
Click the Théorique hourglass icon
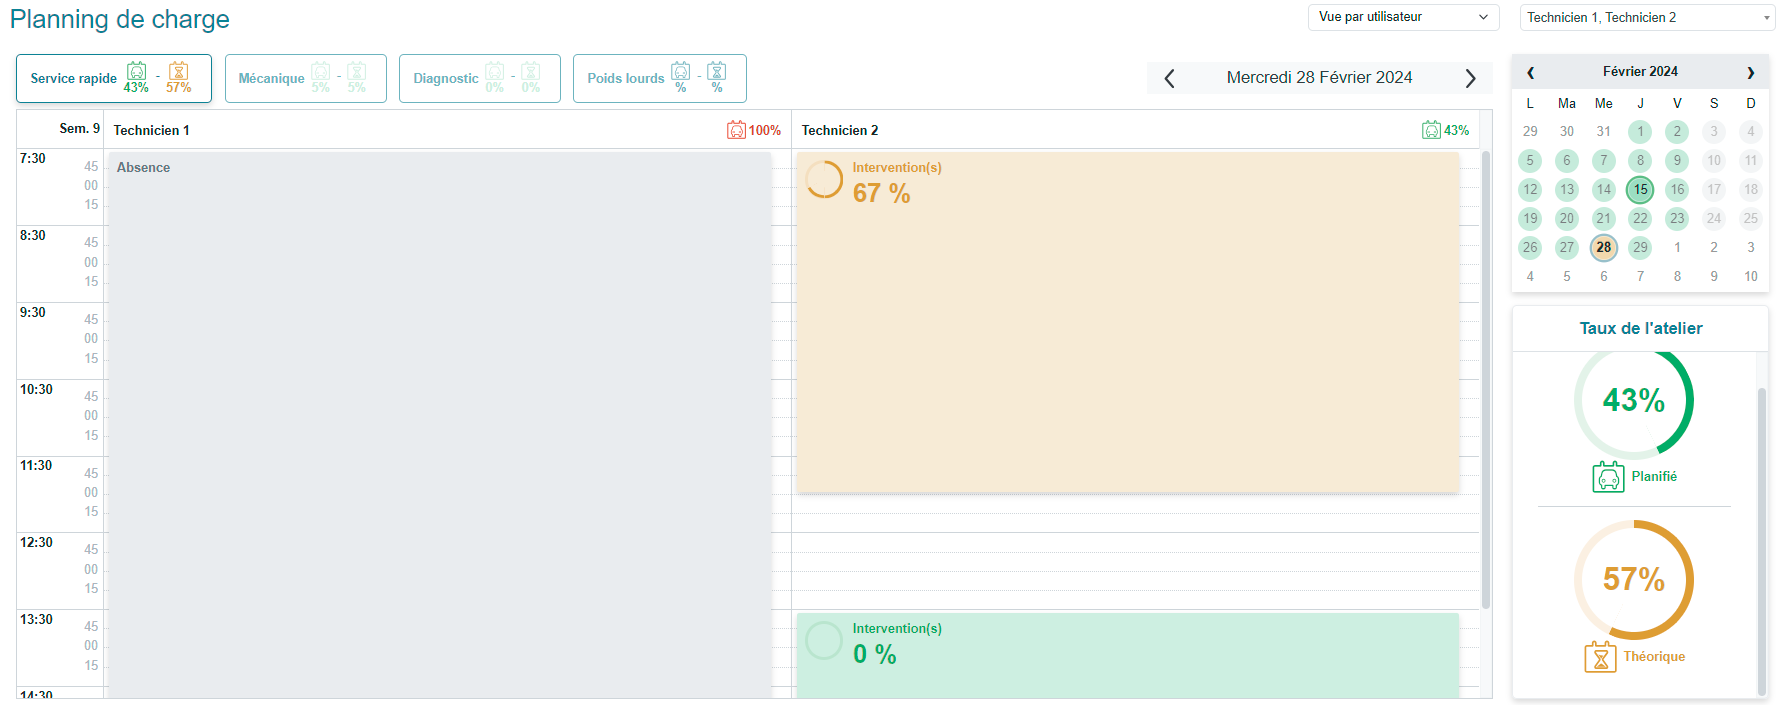1600,657
